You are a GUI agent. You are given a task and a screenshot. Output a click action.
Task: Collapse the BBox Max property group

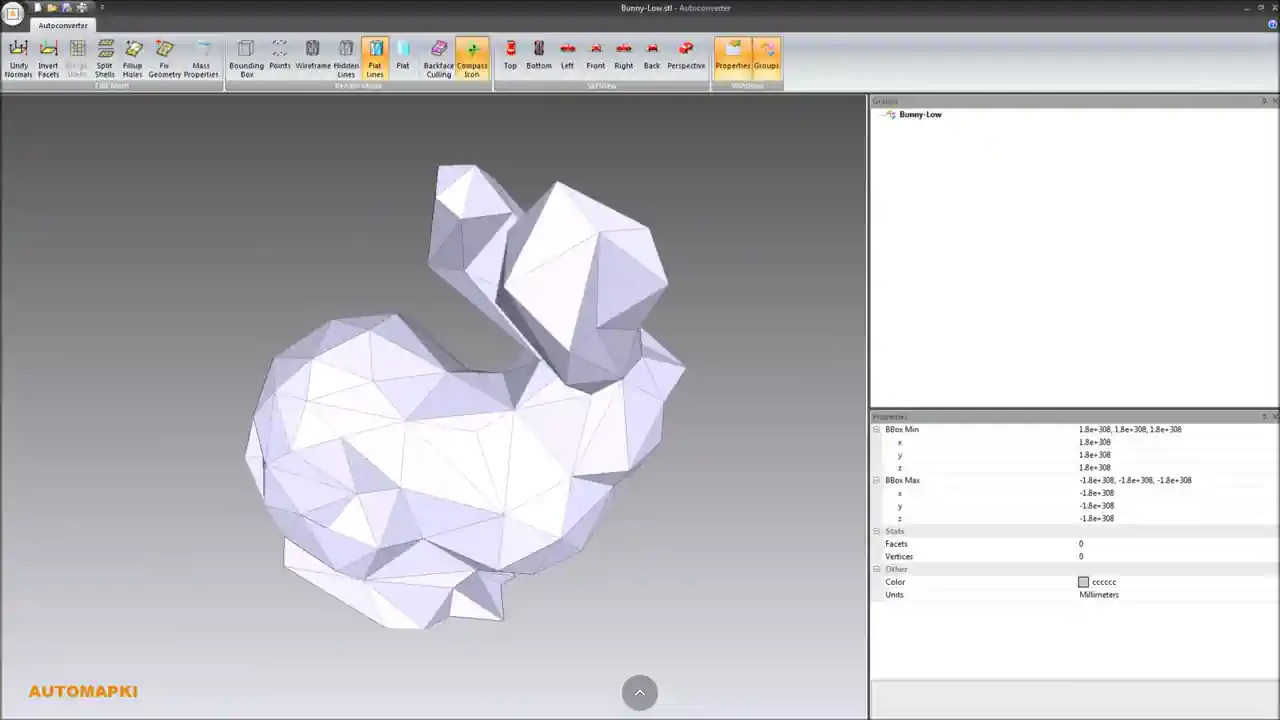[877, 481]
